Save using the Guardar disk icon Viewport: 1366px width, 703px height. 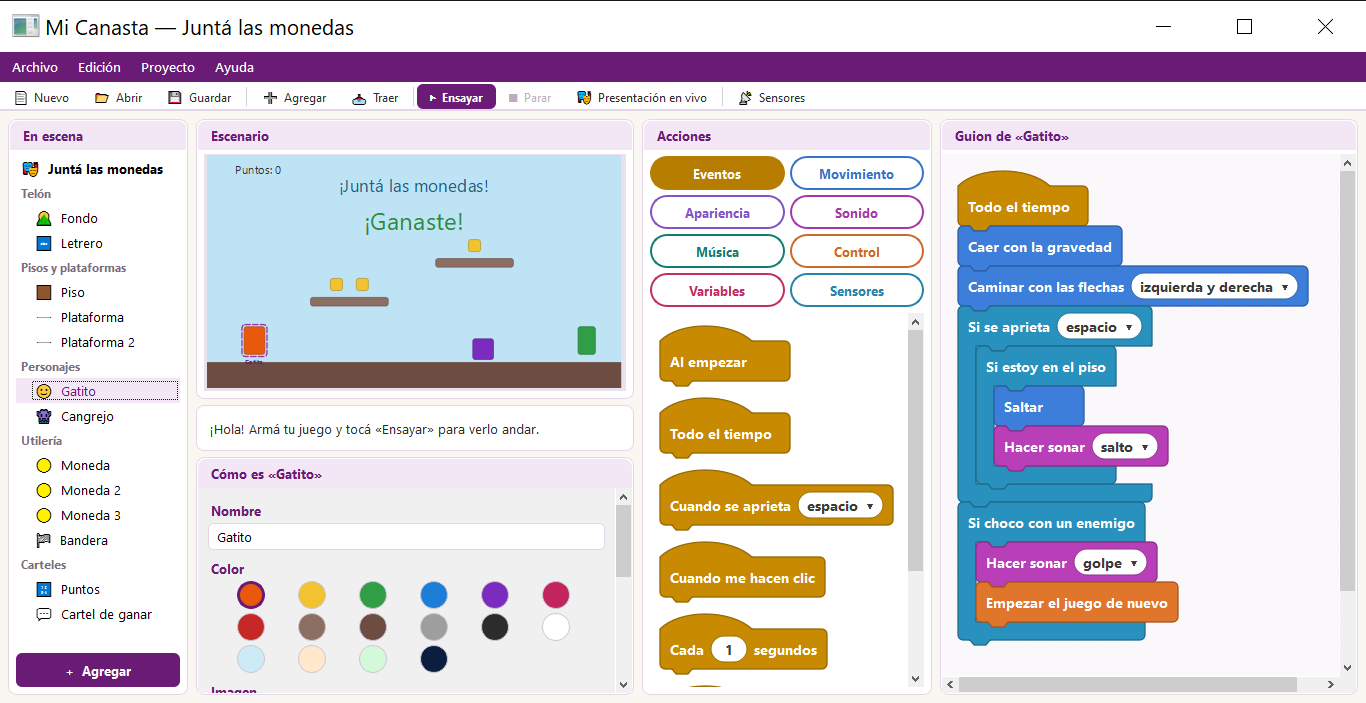(x=175, y=98)
